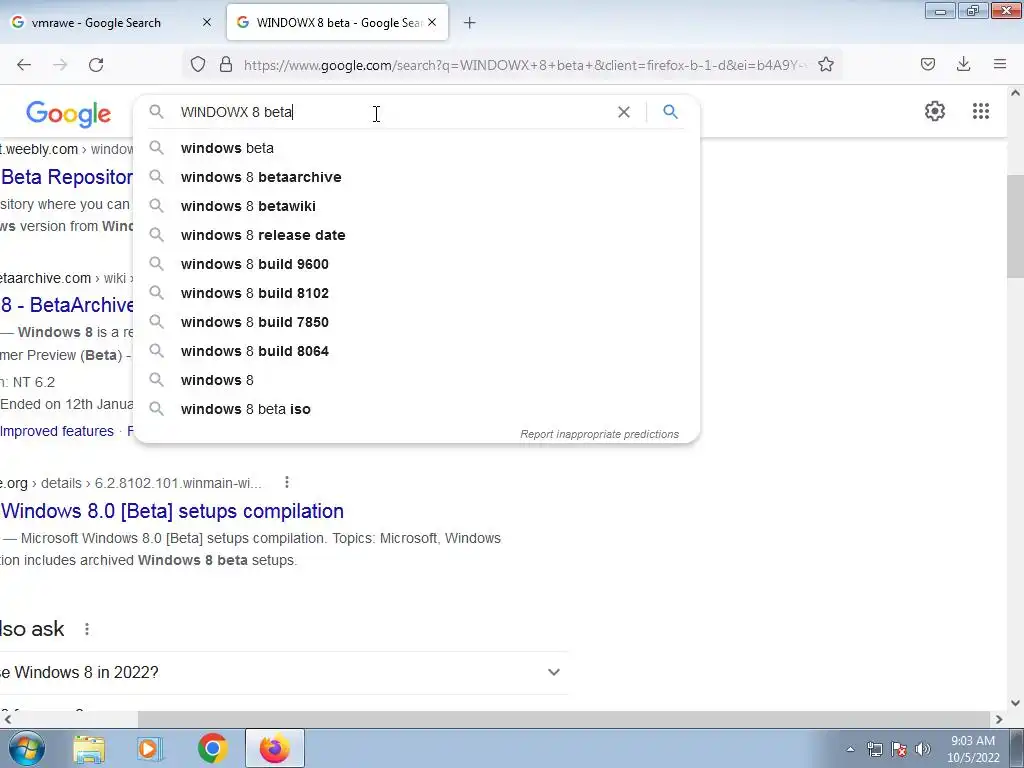Select the plain 'windows 8' suggestion

click(417, 380)
